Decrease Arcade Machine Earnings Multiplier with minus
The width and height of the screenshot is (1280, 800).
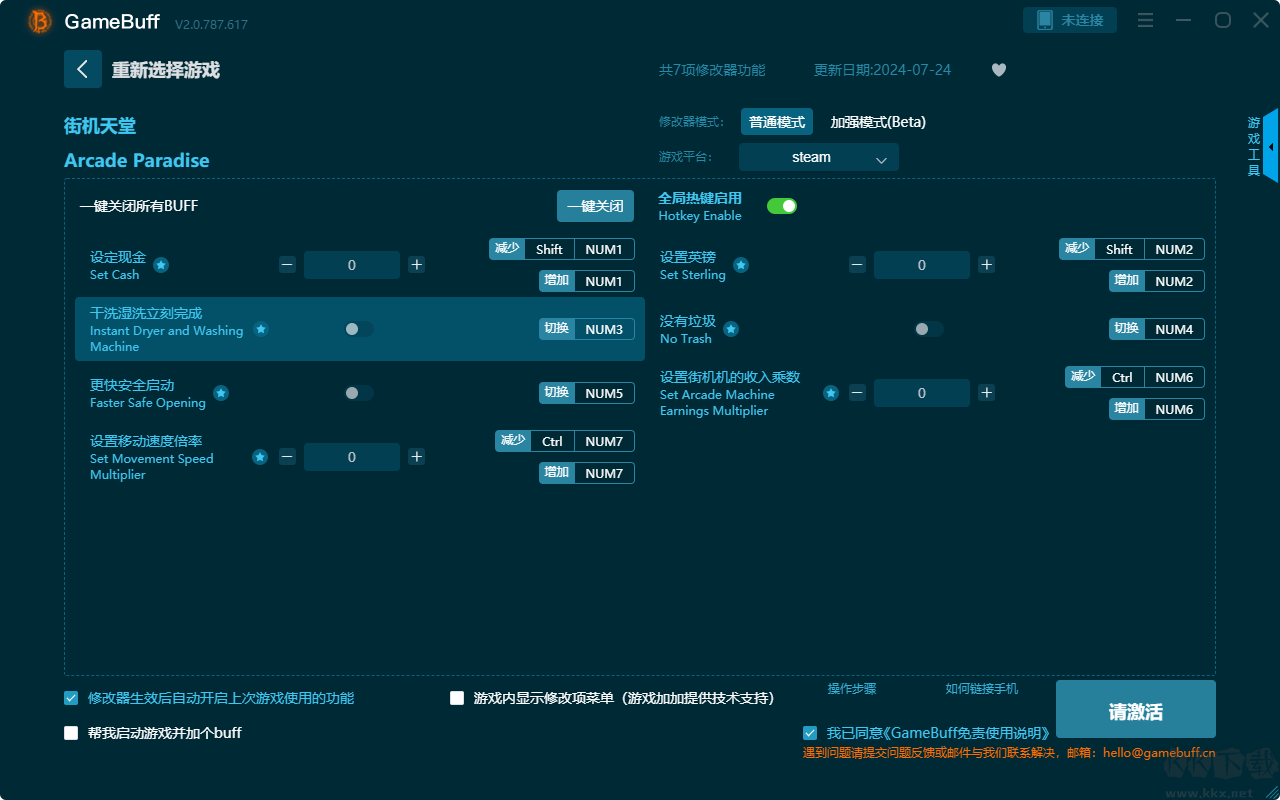click(x=857, y=393)
